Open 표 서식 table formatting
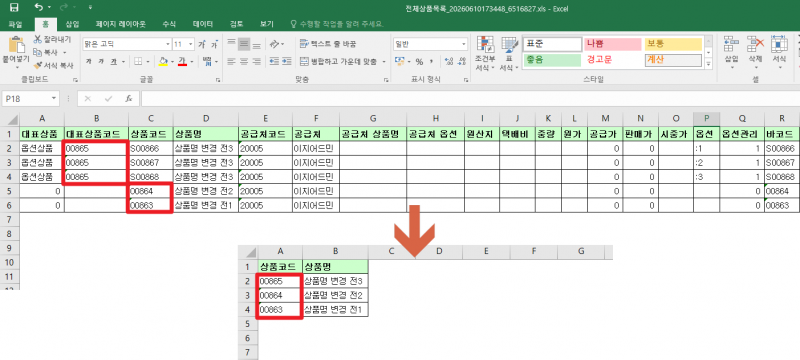Screen dimensions: 800x360 tap(509, 53)
